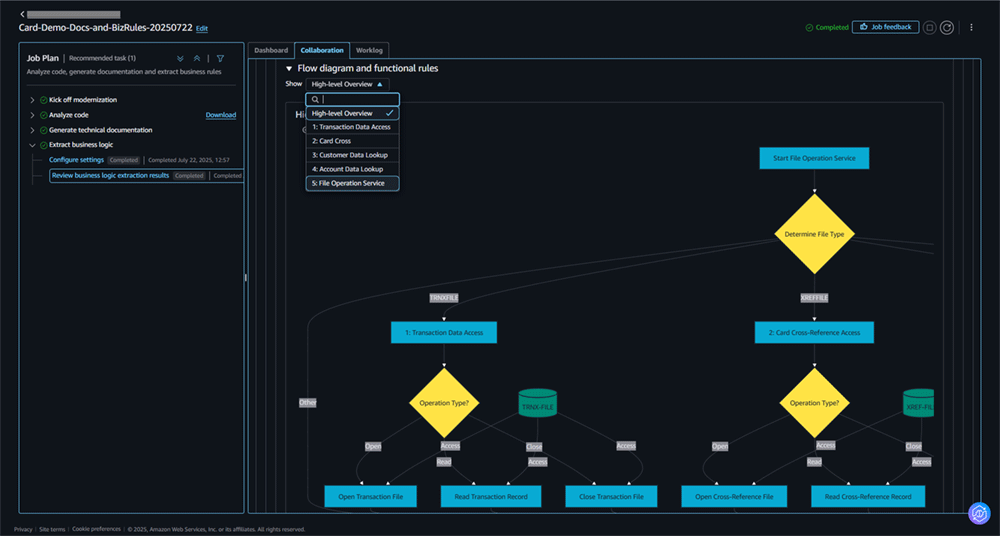This screenshot has width=1000, height=536.
Task: Open the three-dot more options menu
Action: click(x=971, y=28)
